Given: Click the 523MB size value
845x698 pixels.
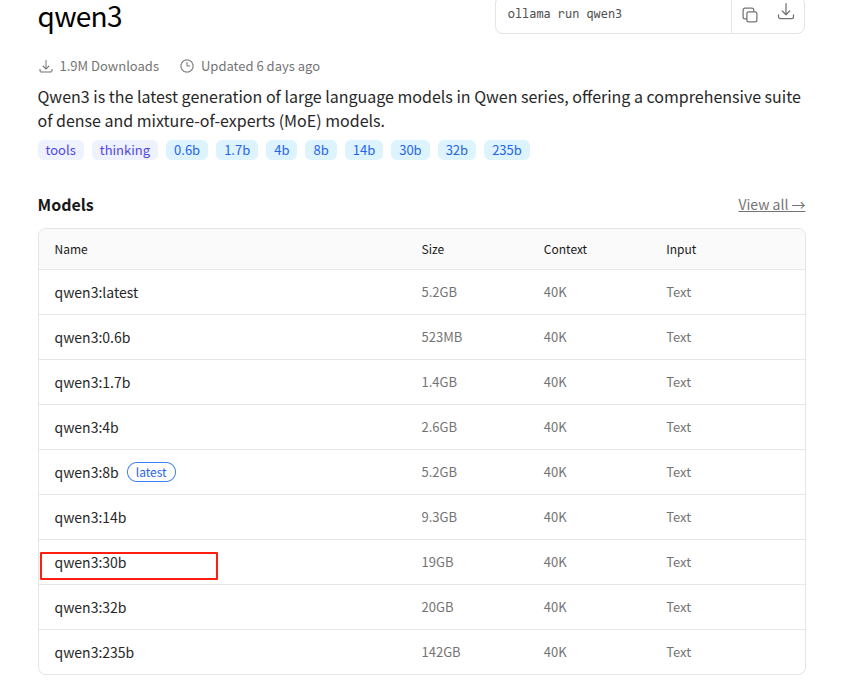Looking at the screenshot, I should point(442,337).
